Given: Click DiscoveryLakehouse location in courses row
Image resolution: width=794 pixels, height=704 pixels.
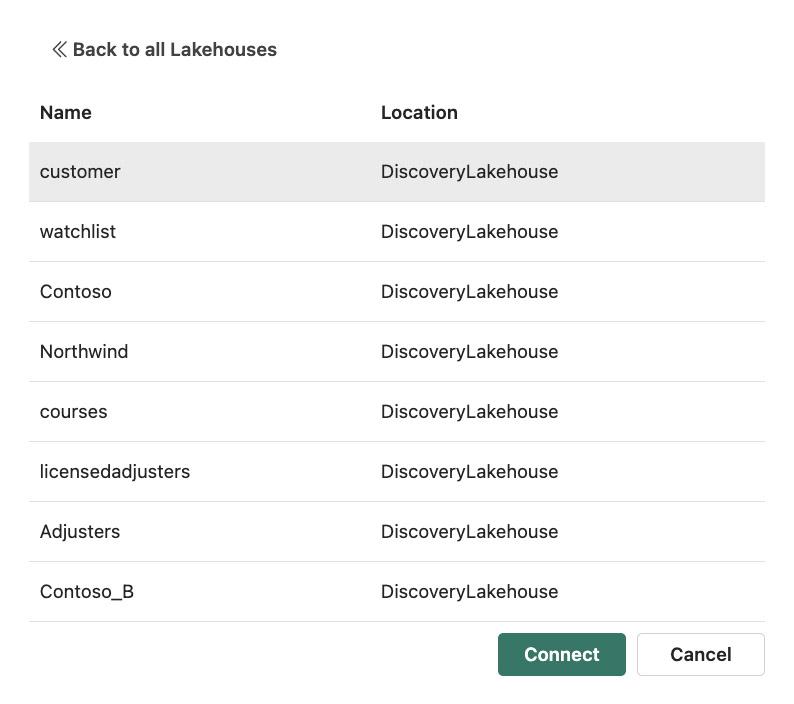Looking at the screenshot, I should (469, 412).
